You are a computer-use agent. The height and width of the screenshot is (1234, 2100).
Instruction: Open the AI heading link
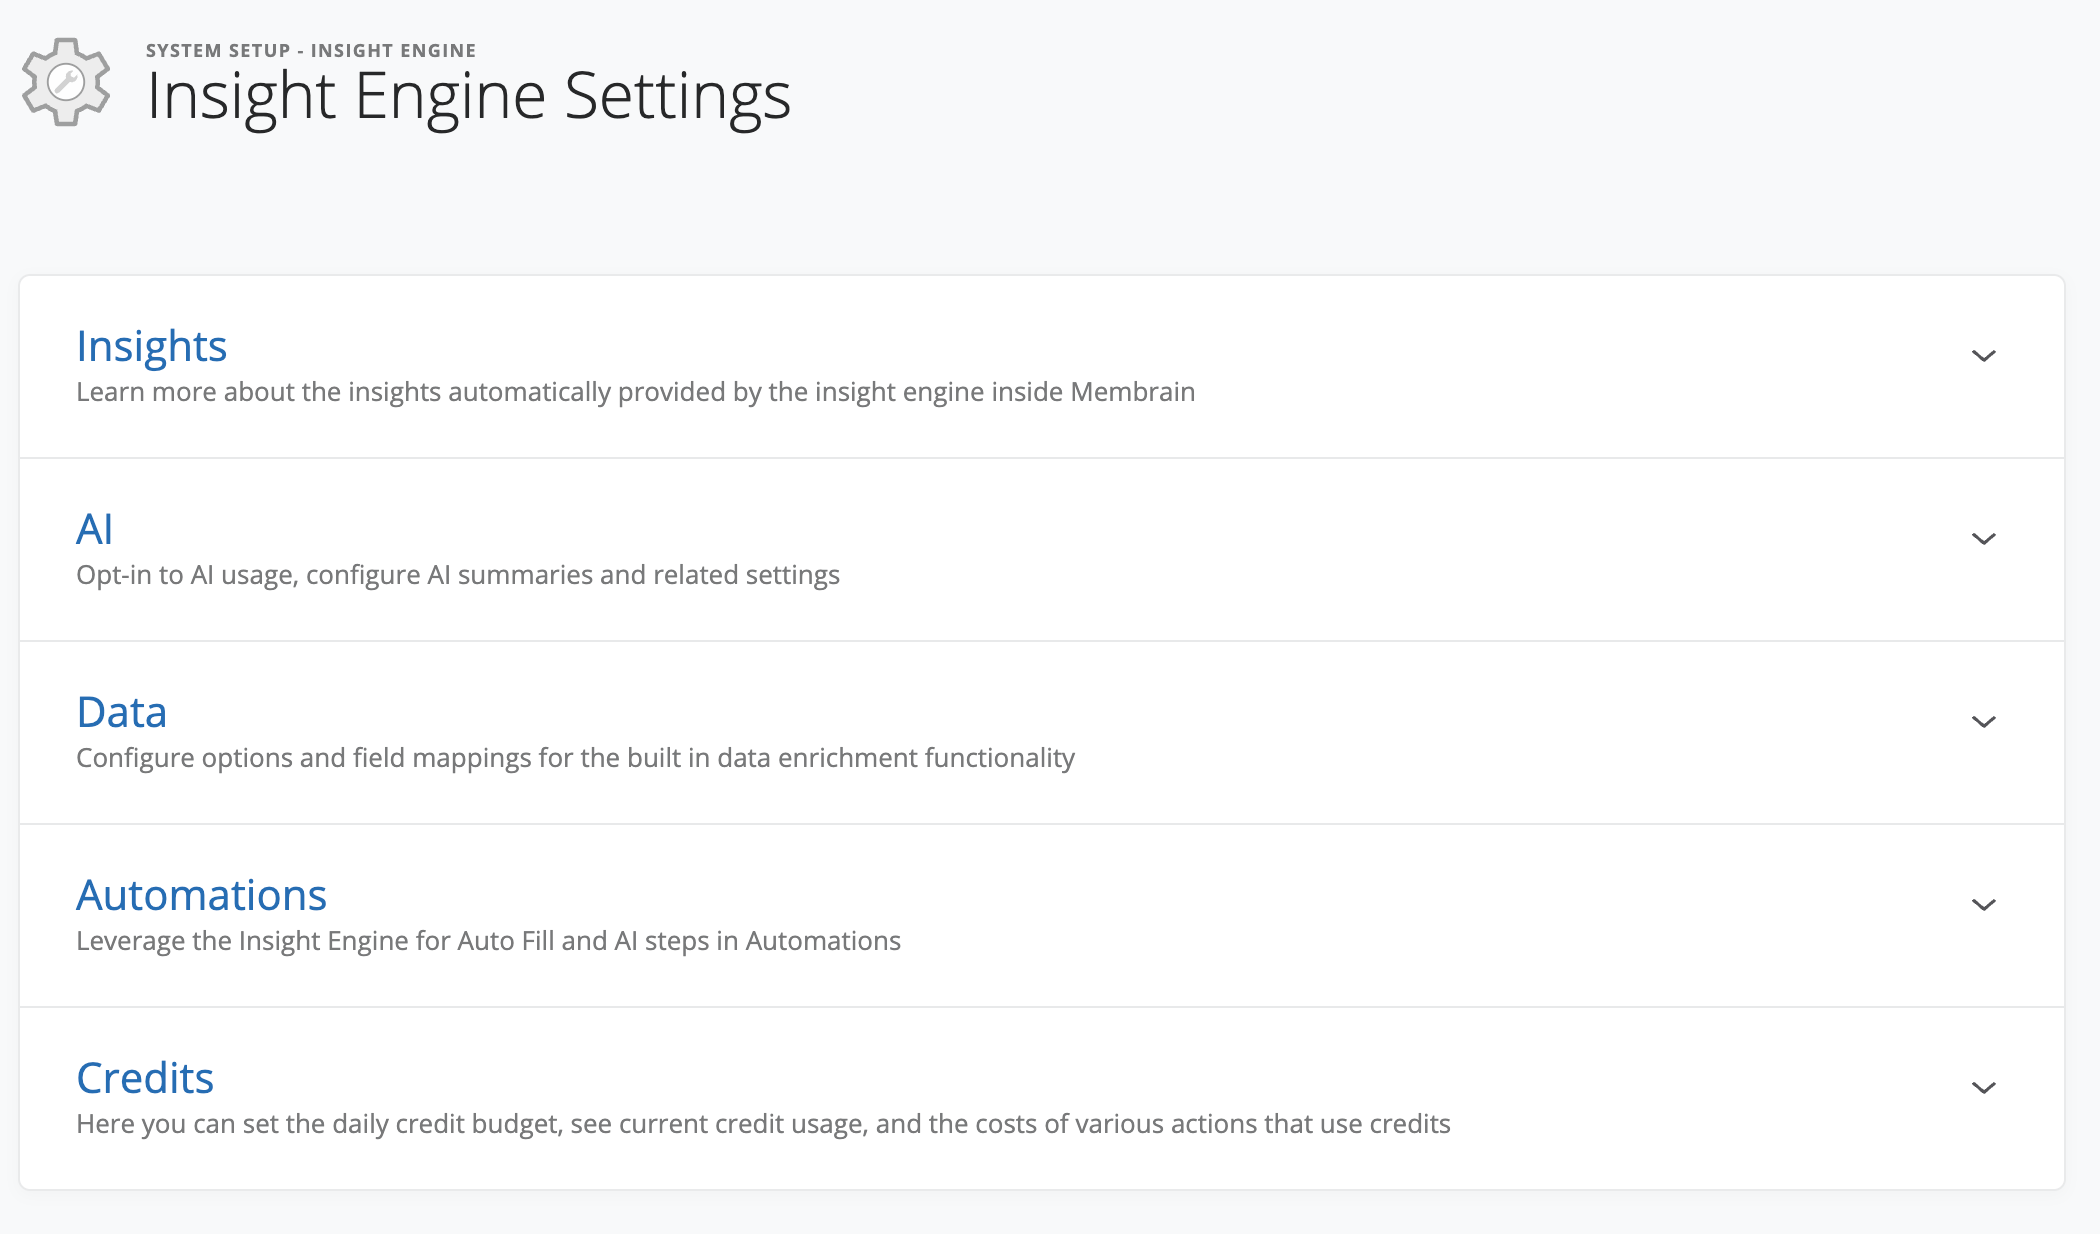click(95, 529)
